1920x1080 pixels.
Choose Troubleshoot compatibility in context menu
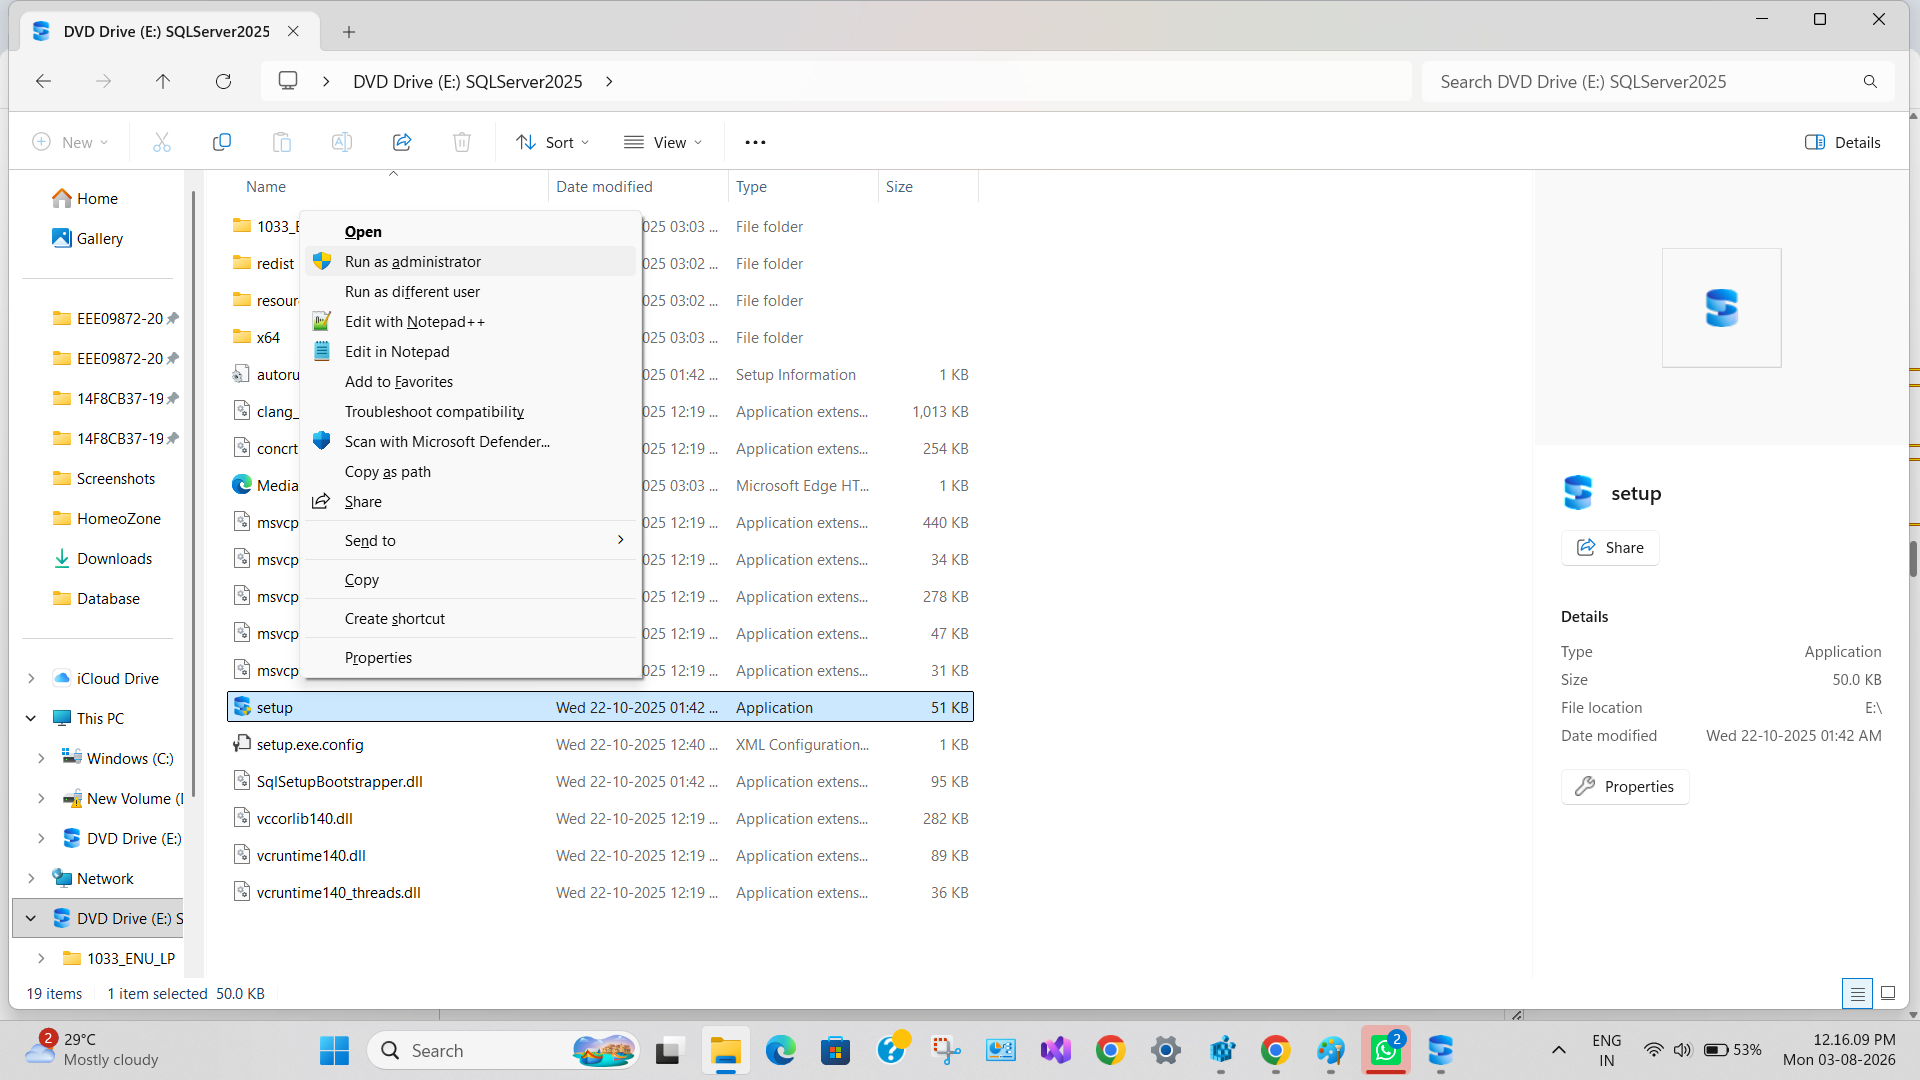click(471, 411)
